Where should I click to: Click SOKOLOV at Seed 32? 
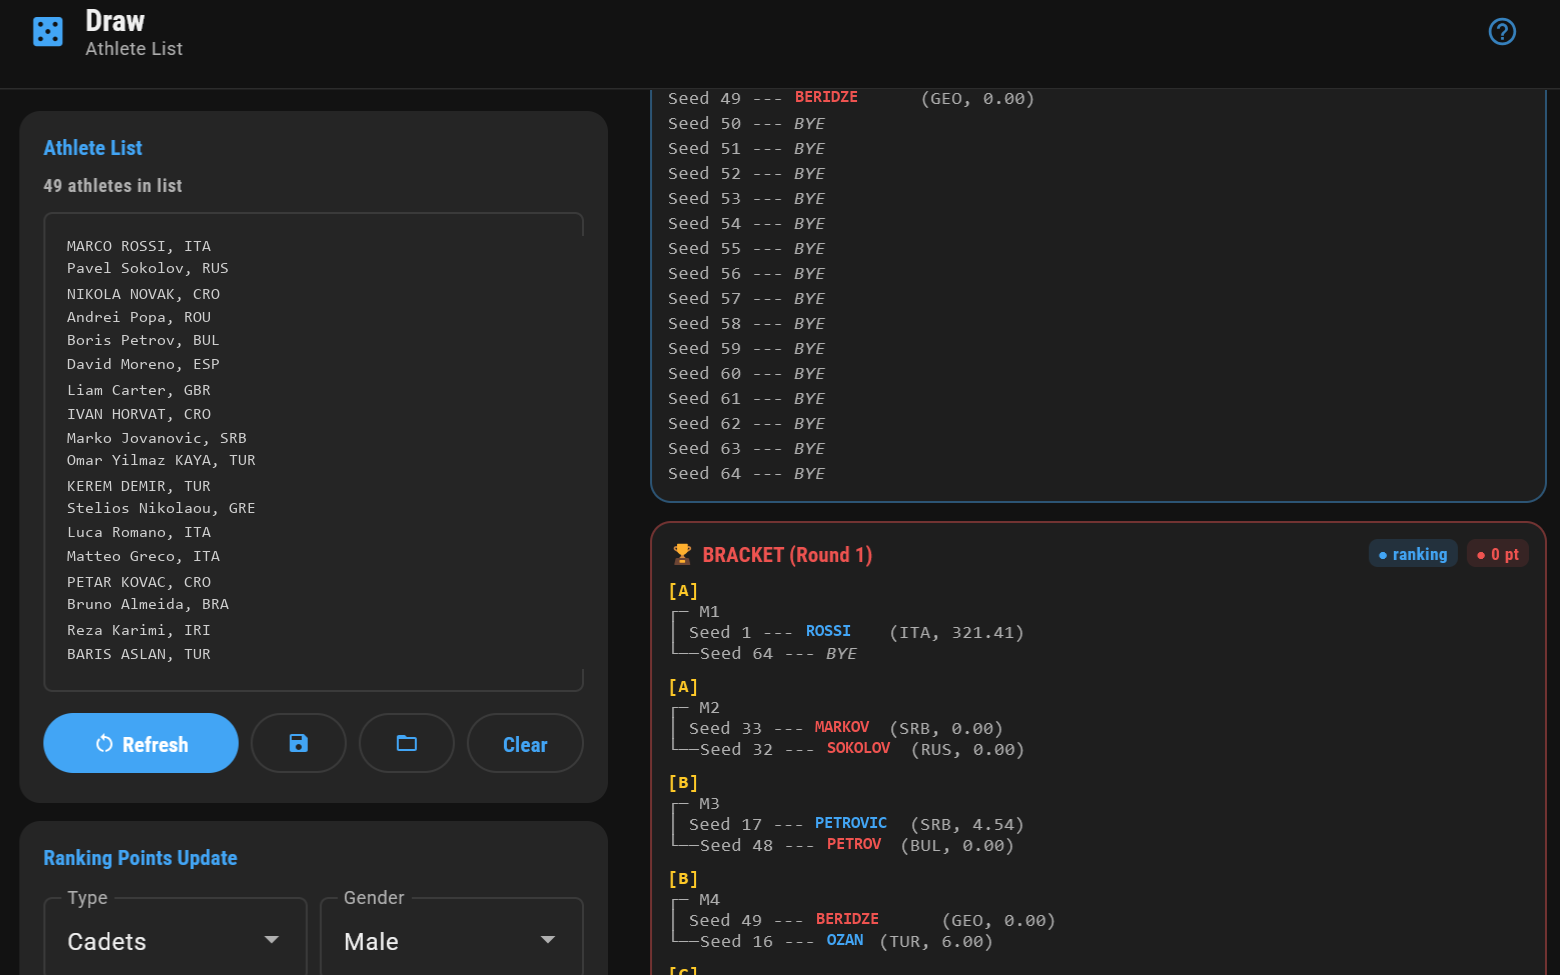click(x=858, y=748)
